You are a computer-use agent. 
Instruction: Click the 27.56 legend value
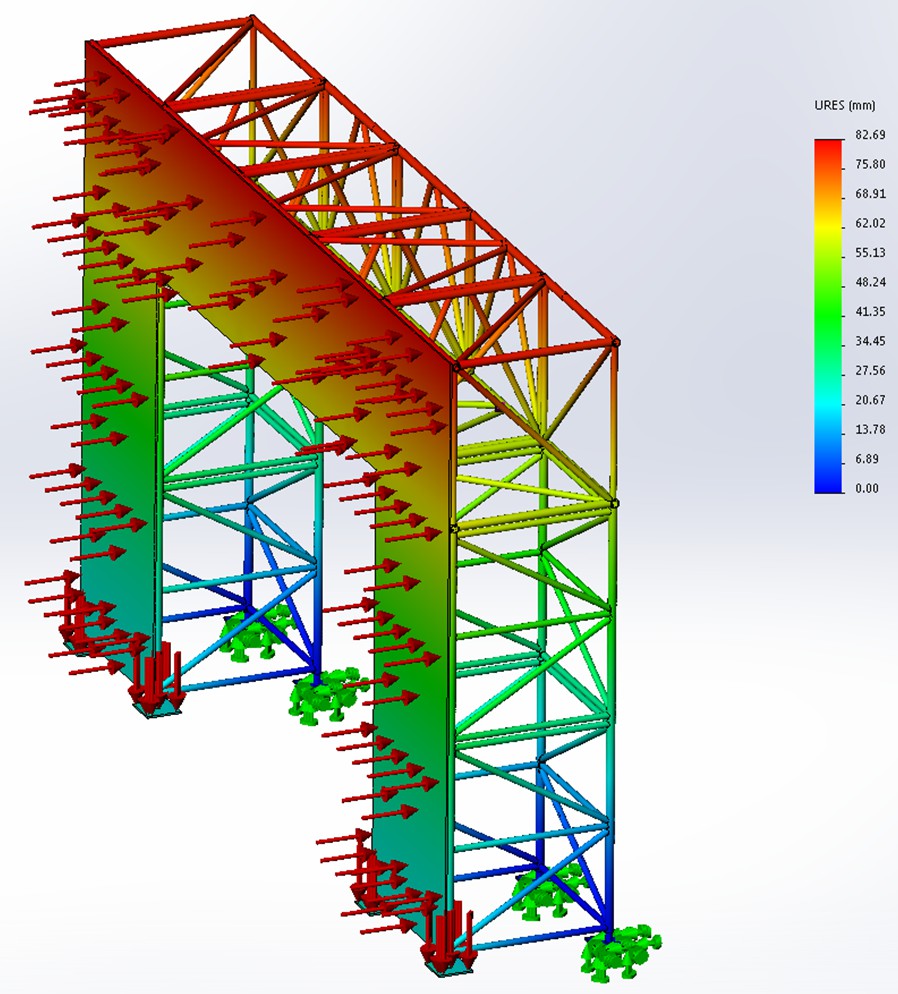point(869,370)
